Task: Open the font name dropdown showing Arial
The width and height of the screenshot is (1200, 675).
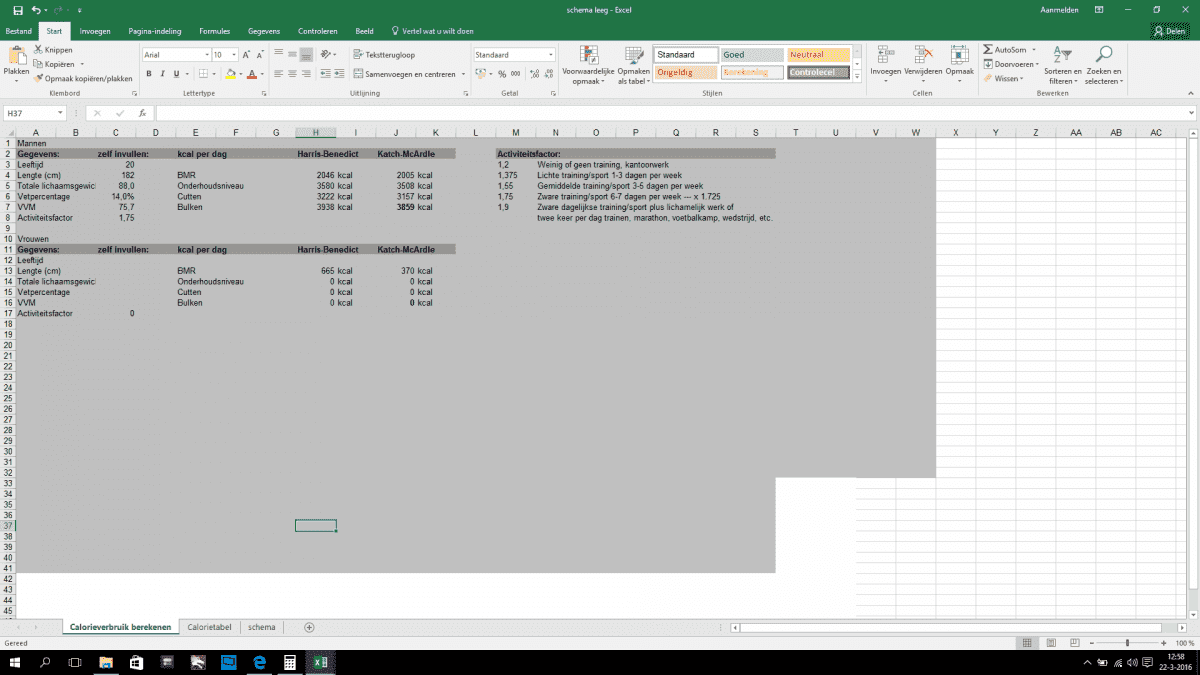Action: coord(174,55)
